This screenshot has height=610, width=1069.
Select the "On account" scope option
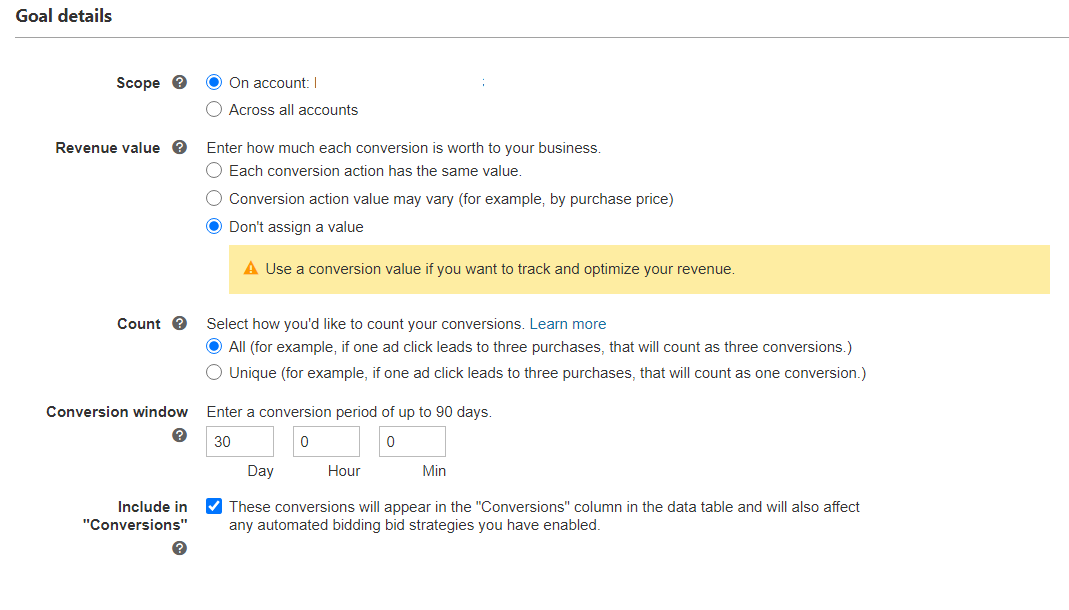coord(213,82)
